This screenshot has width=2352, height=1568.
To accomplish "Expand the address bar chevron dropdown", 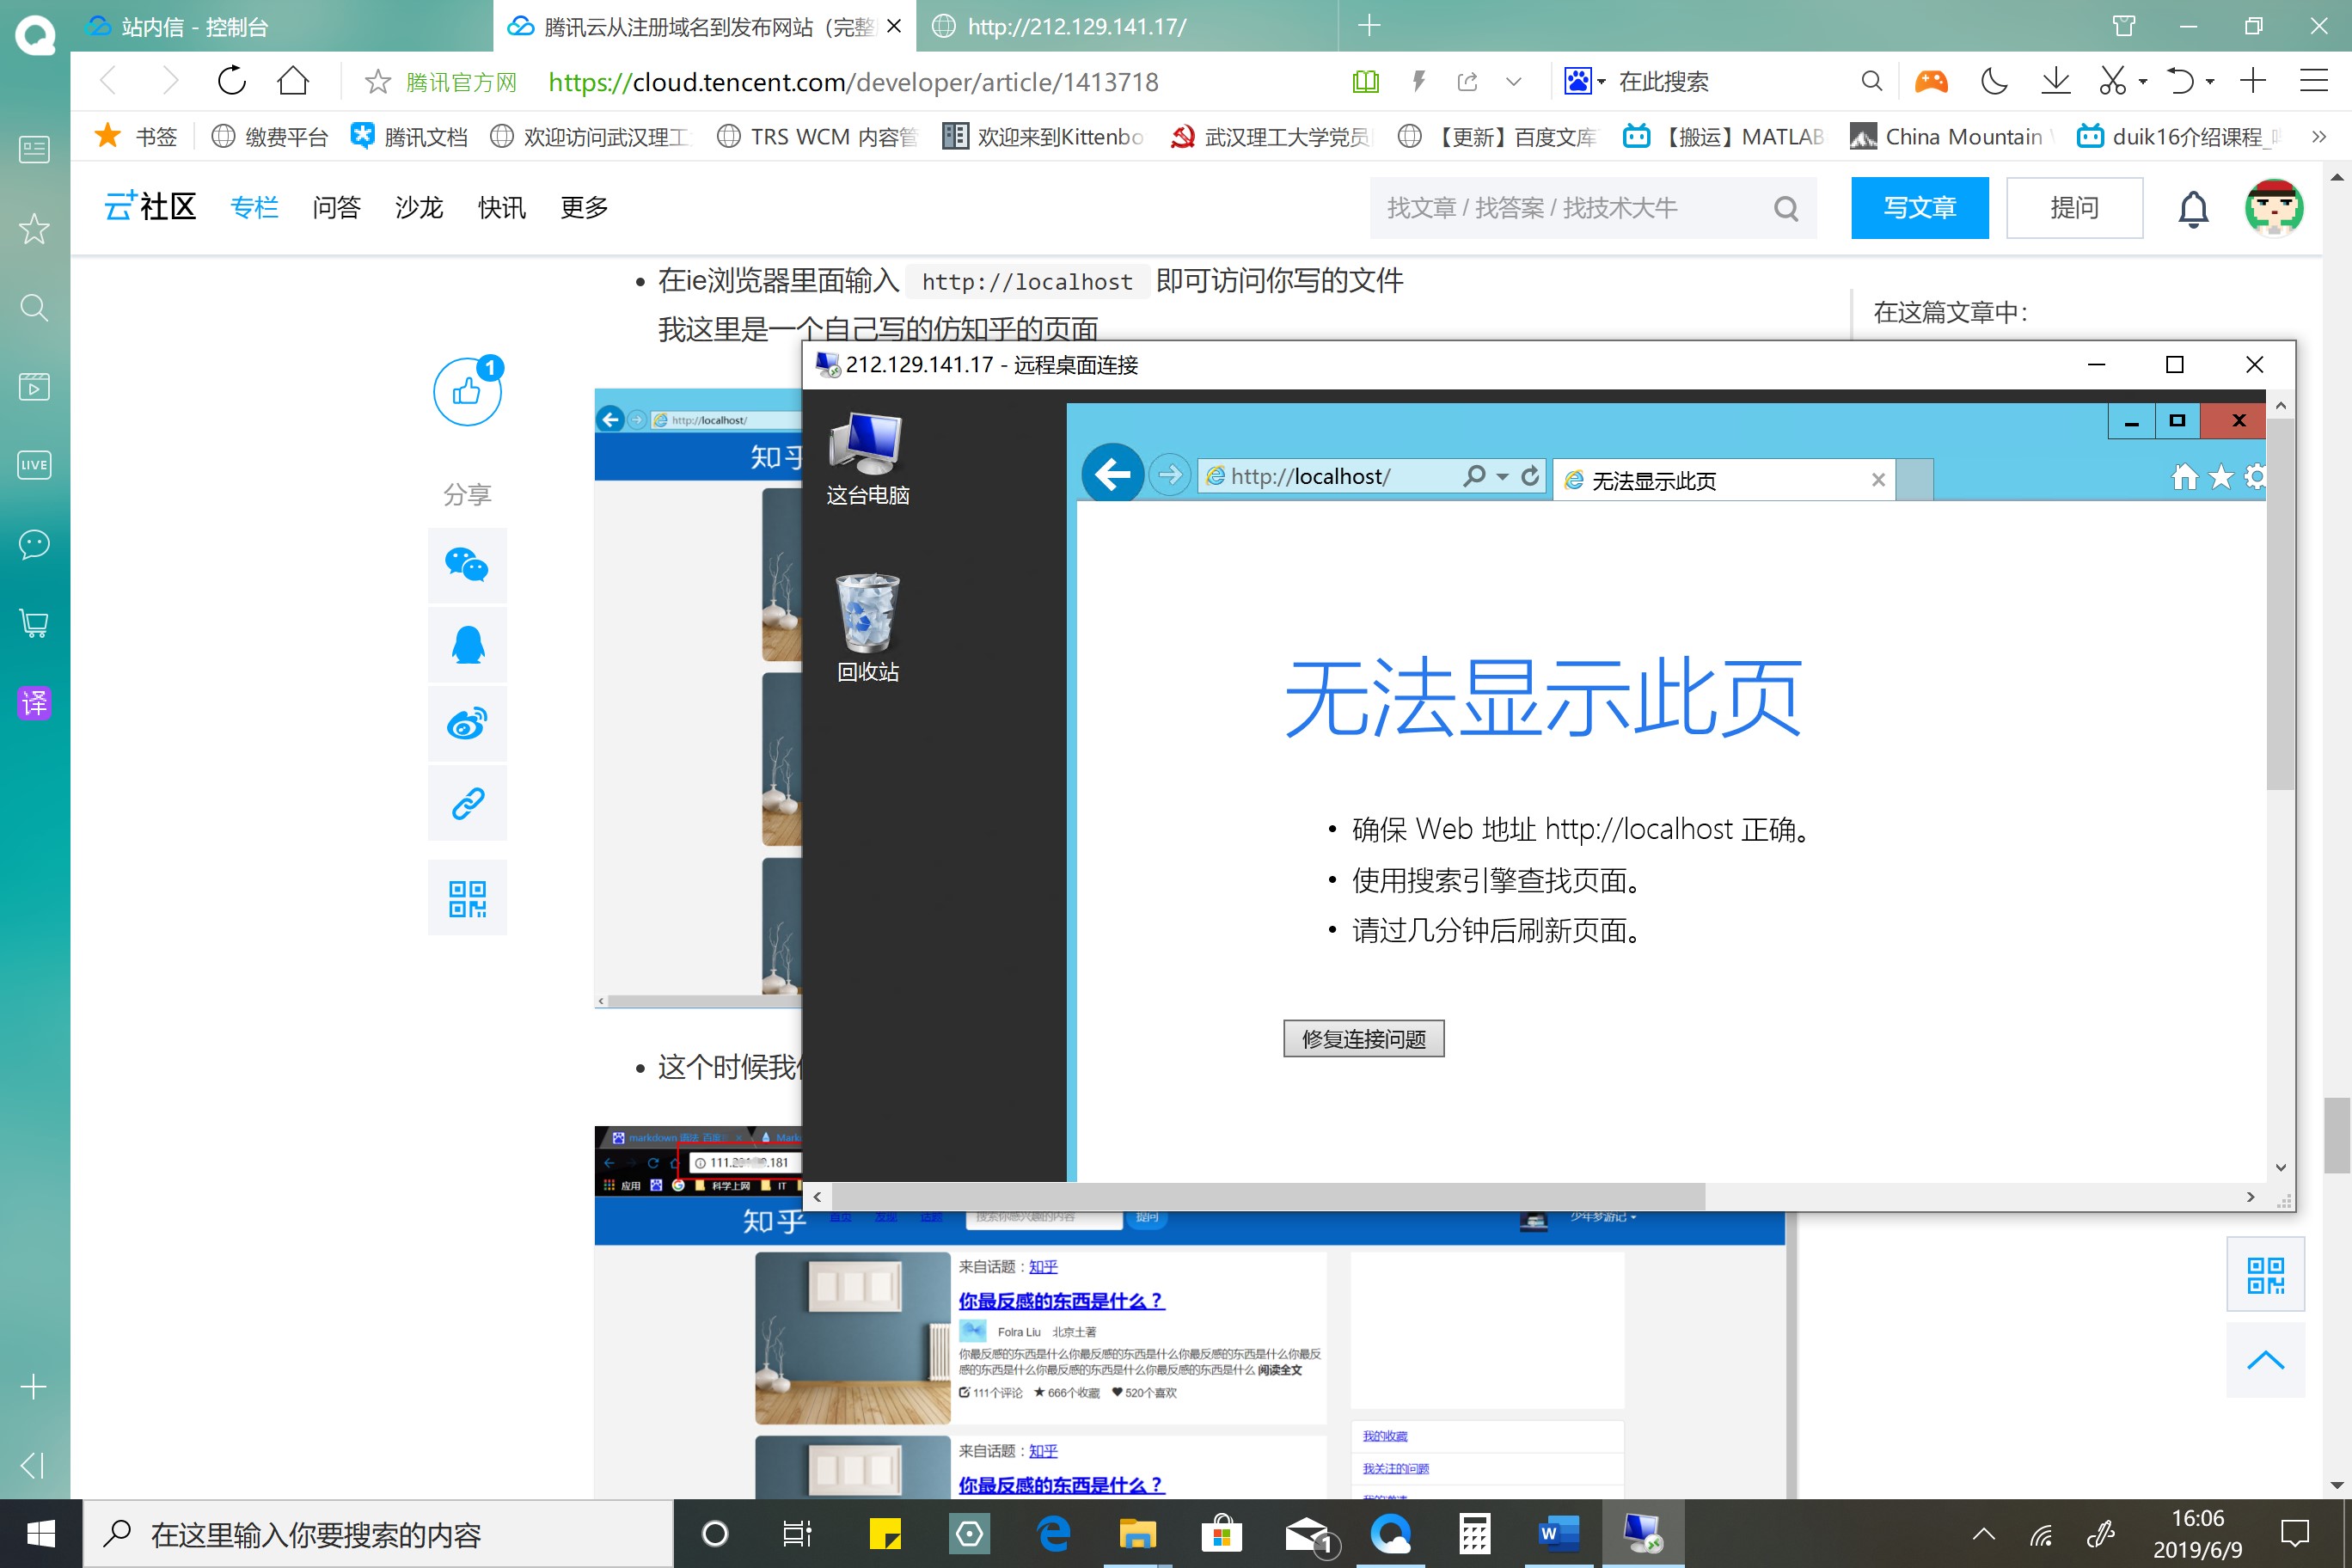I will point(1514,82).
